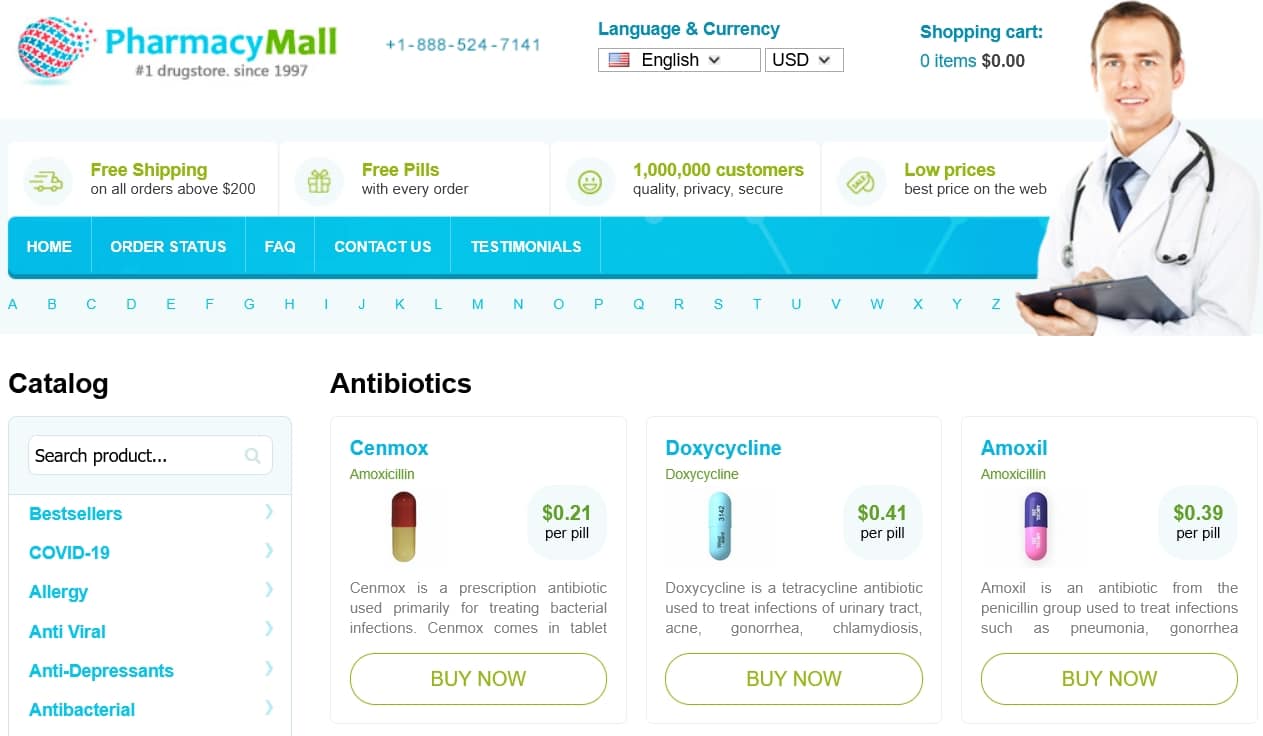
Task: Click the product search field
Action: pos(140,455)
